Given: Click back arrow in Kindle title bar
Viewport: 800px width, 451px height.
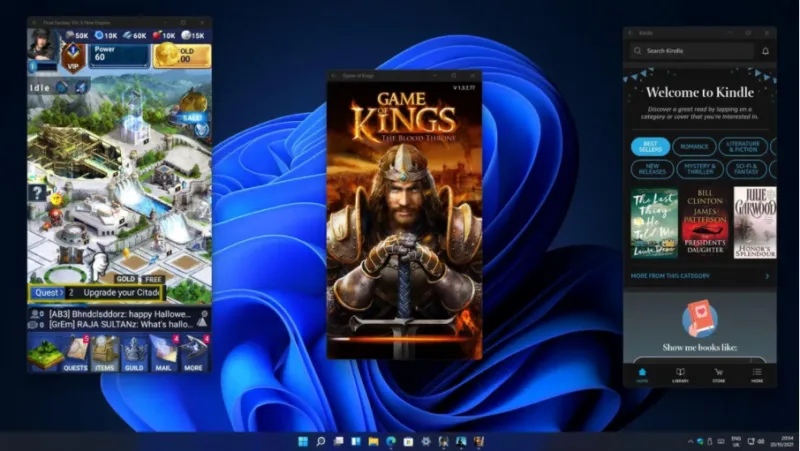Looking at the screenshot, I should (631, 33).
